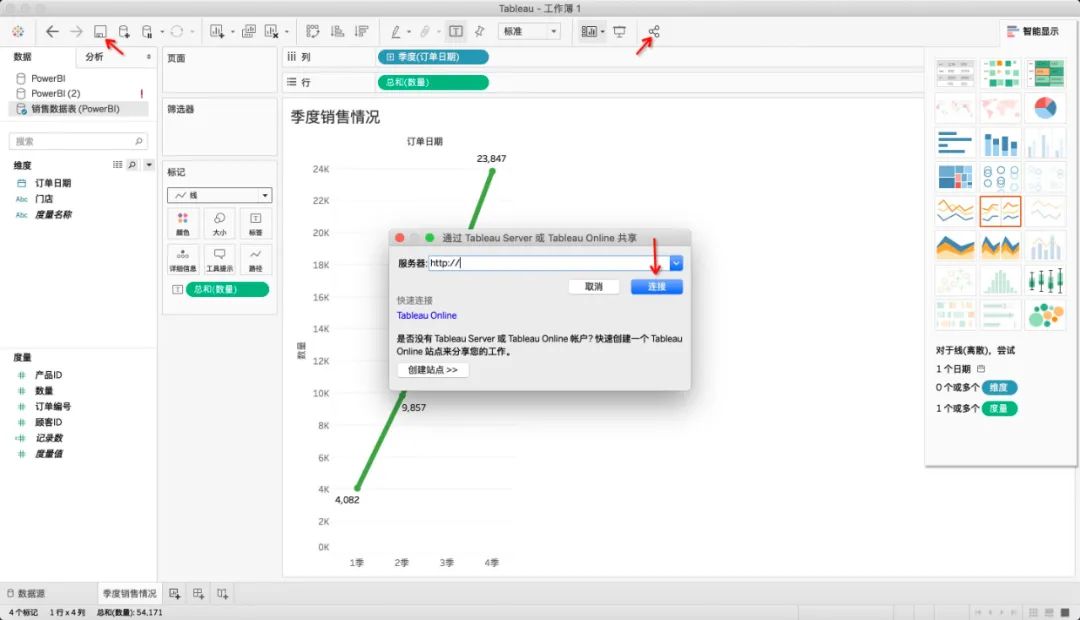Click the 取消 button in share dialog
The width and height of the screenshot is (1080, 620).
[x=594, y=287]
